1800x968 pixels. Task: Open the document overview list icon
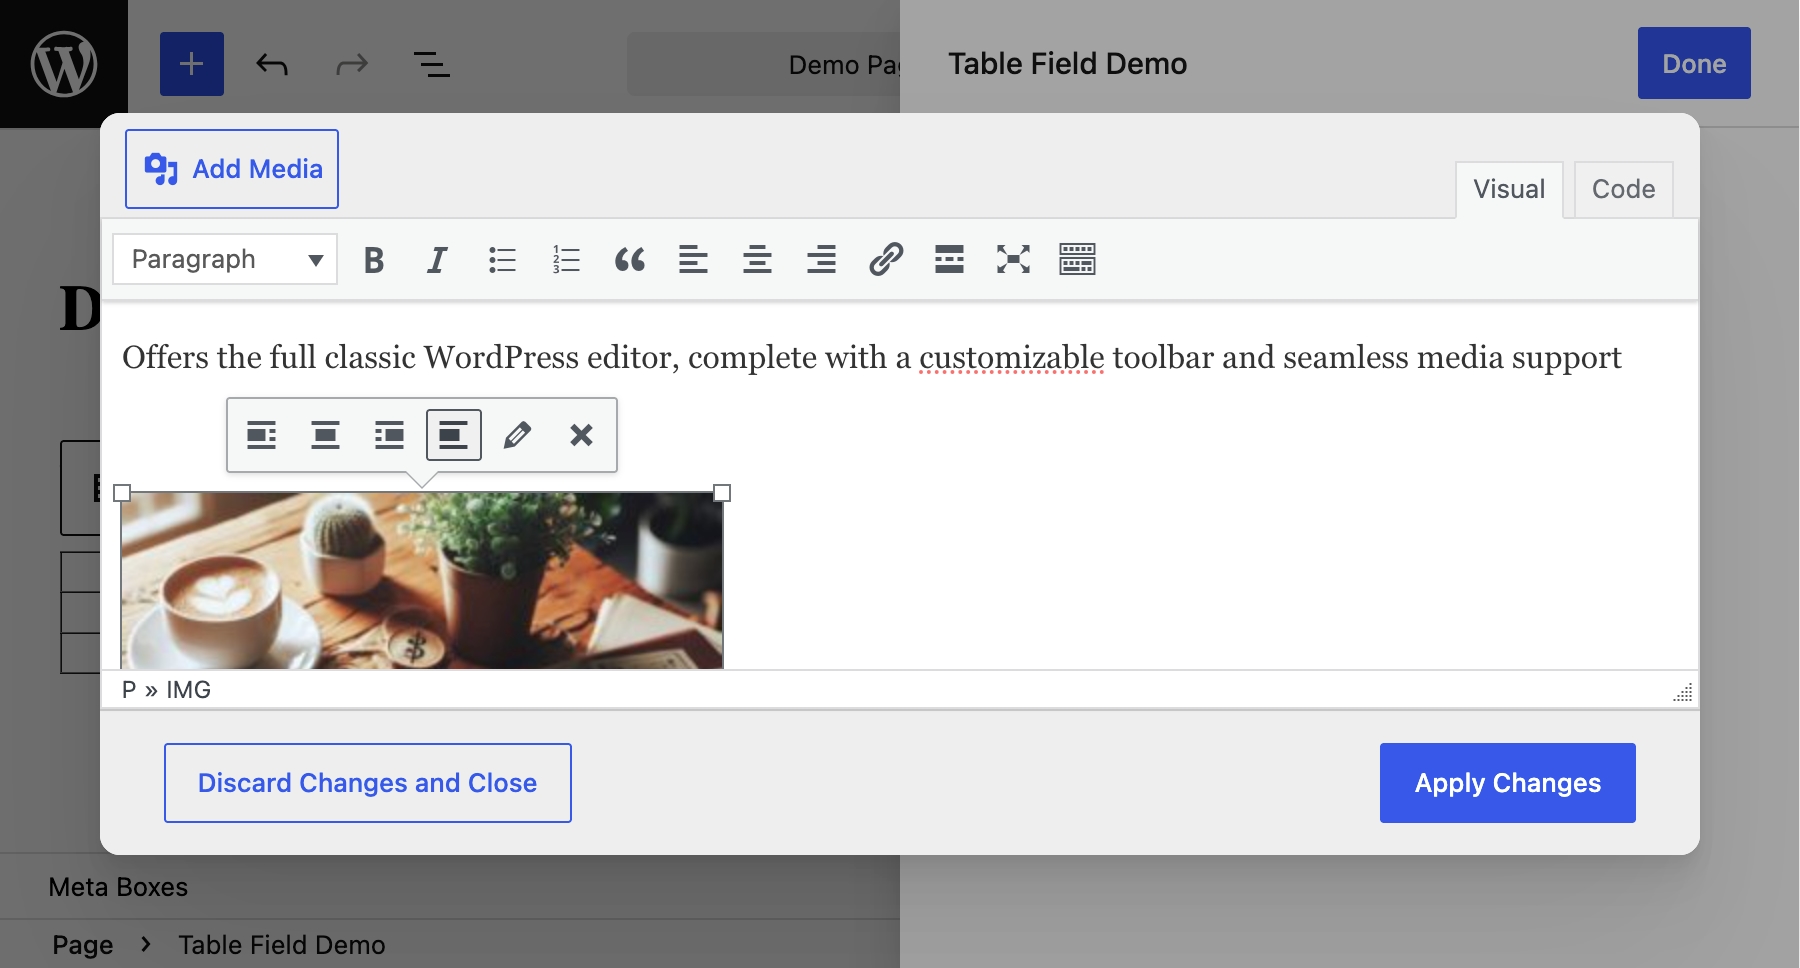tap(432, 65)
